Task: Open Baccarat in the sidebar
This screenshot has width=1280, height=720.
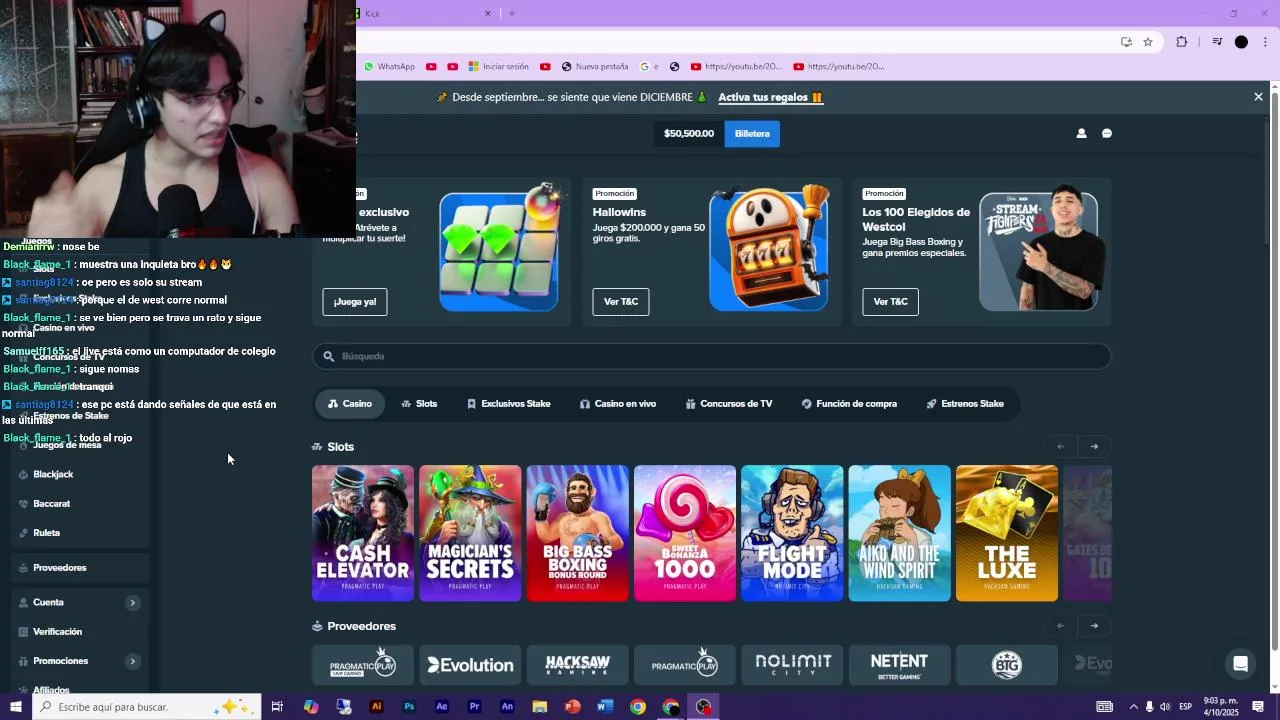Action: (x=78, y=504)
